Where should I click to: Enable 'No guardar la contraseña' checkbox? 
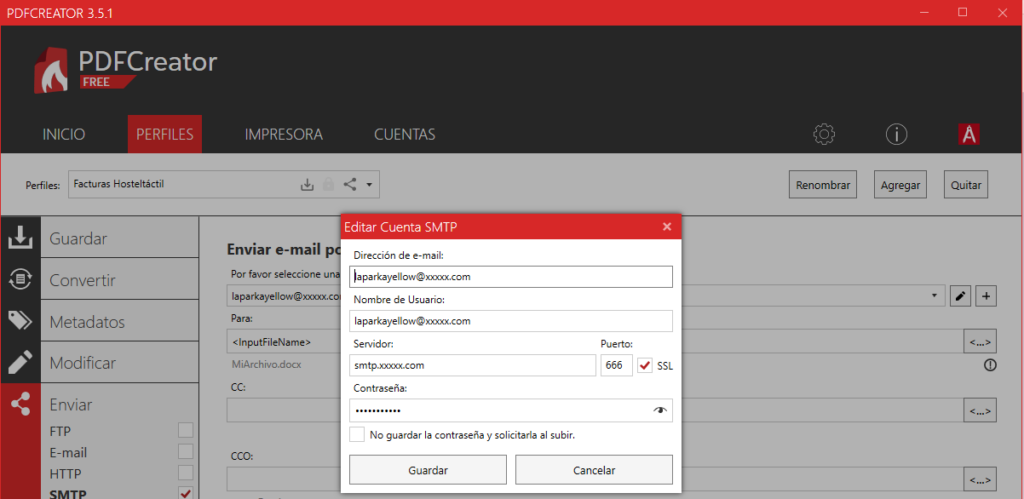(357, 435)
